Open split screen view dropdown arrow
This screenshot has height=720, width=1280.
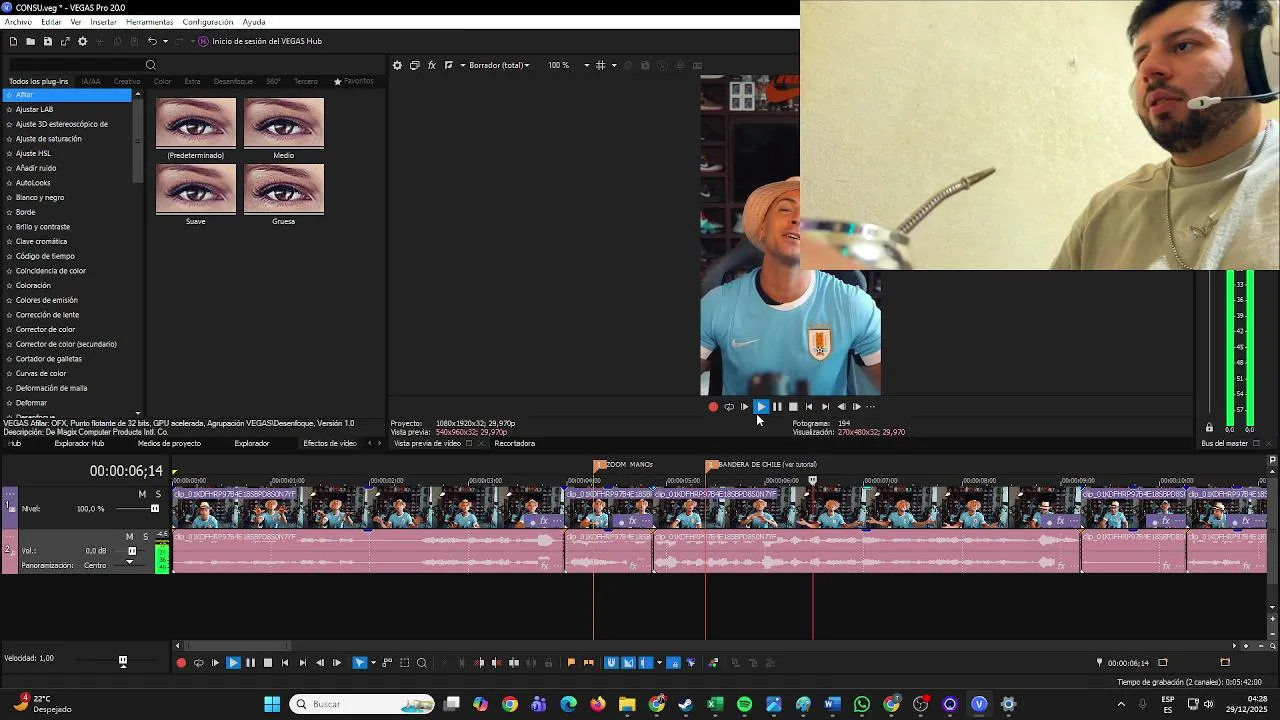click(461, 65)
